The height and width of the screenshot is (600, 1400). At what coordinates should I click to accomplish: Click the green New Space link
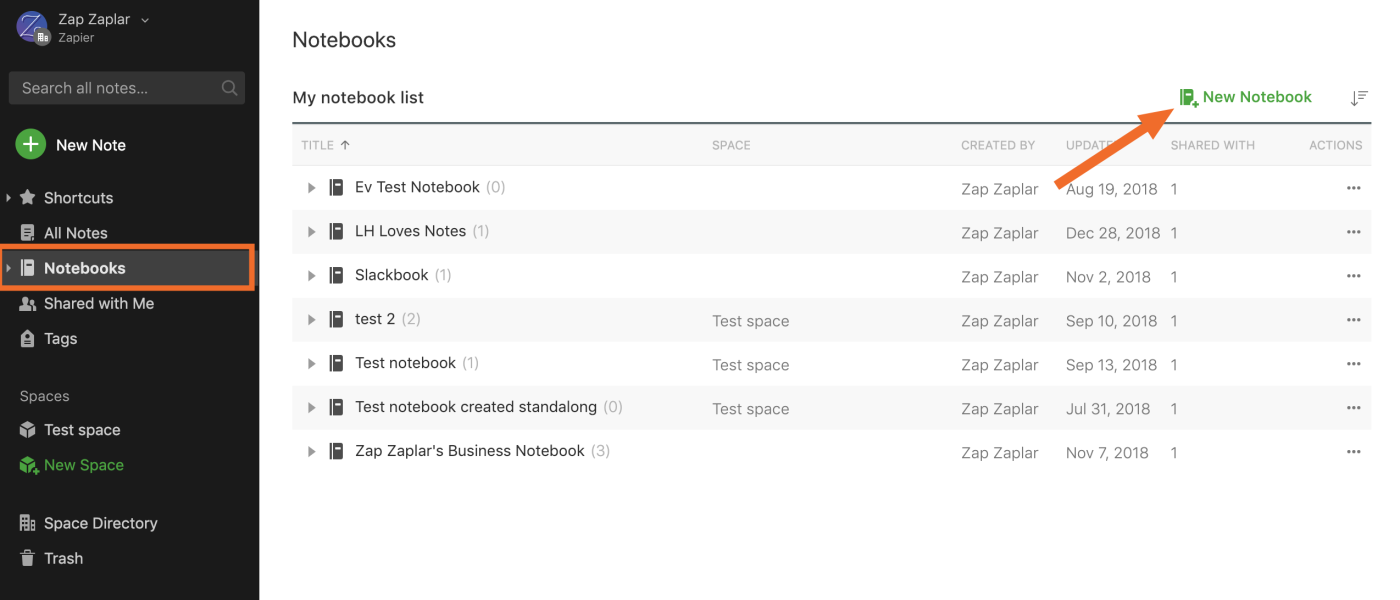point(83,465)
